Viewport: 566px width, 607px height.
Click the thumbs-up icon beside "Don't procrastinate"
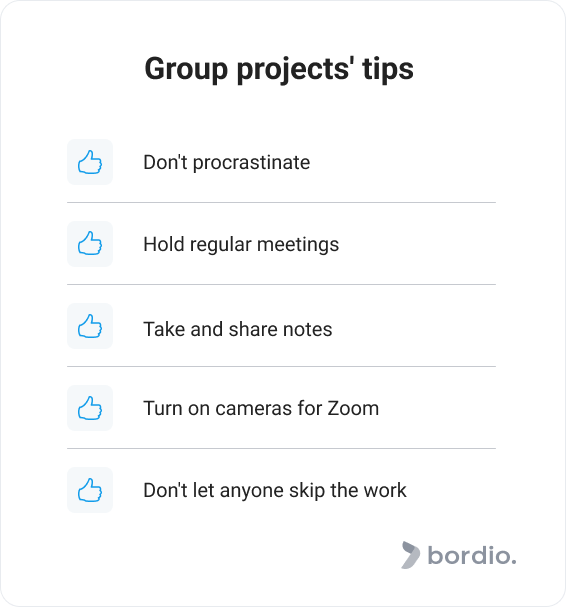click(90, 162)
